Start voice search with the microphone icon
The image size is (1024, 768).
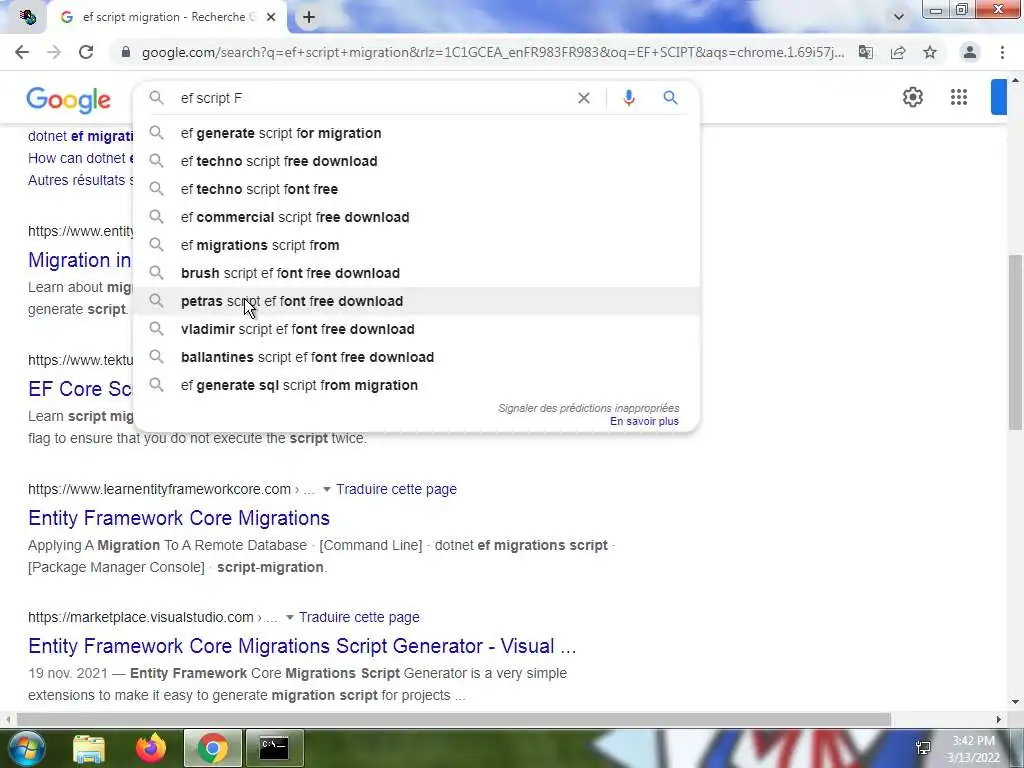[x=629, y=98]
